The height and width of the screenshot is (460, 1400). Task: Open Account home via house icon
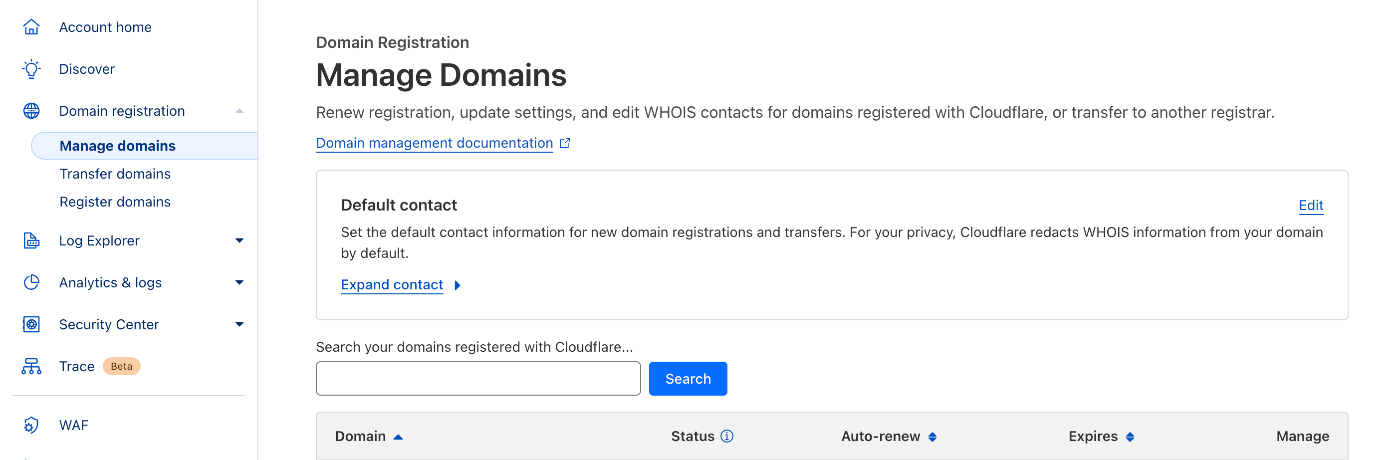point(32,27)
